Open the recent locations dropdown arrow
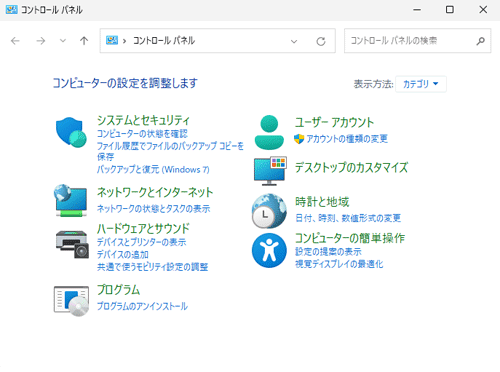Viewport: 500px width, 372px height. tap(63, 41)
